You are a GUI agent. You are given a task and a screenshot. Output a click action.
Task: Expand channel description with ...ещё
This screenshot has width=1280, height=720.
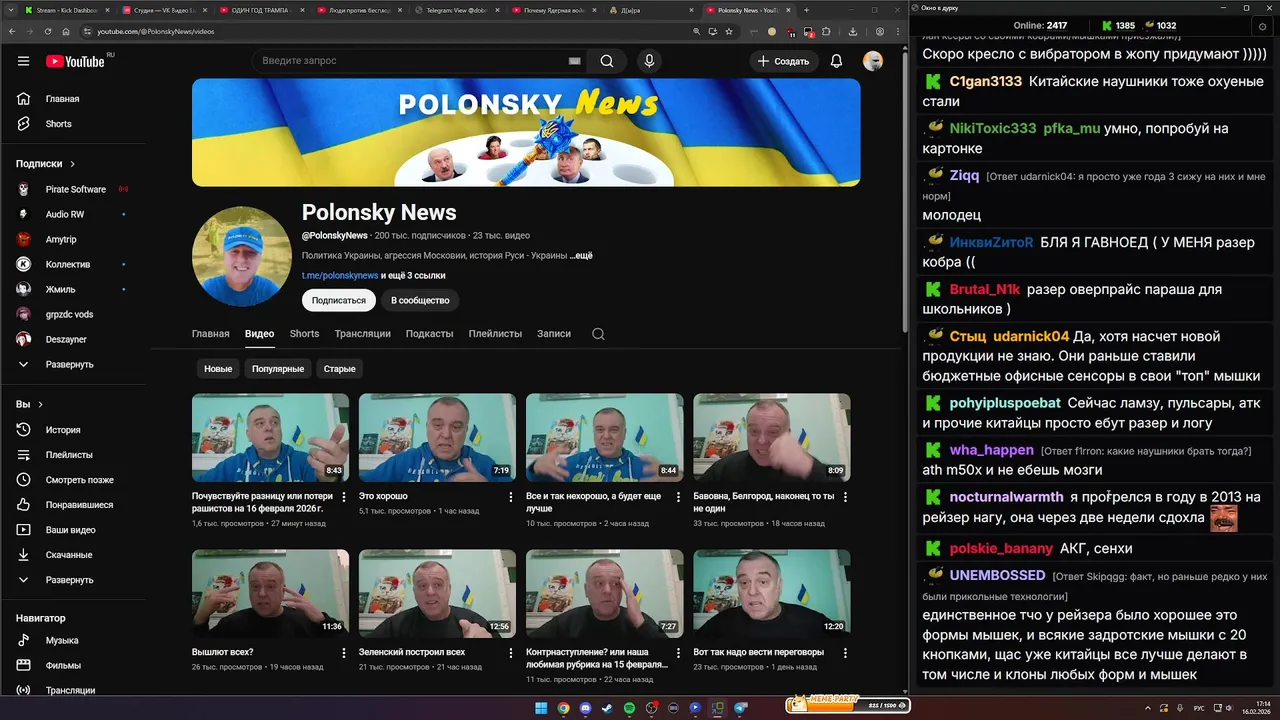581,256
